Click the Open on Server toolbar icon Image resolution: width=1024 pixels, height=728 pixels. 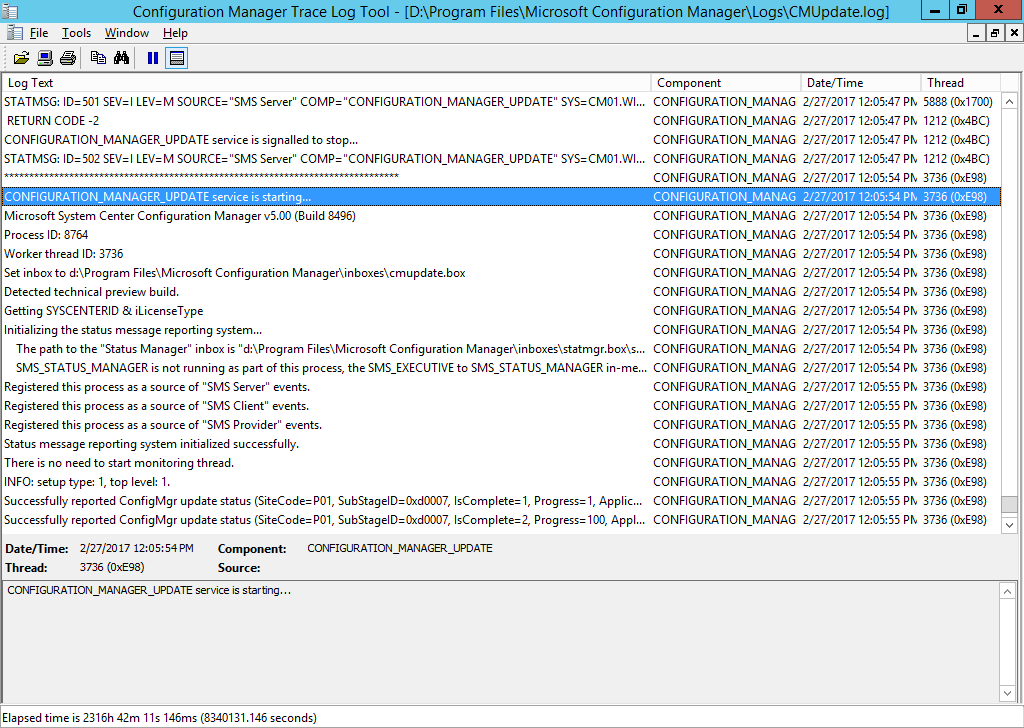(x=45, y=58)
